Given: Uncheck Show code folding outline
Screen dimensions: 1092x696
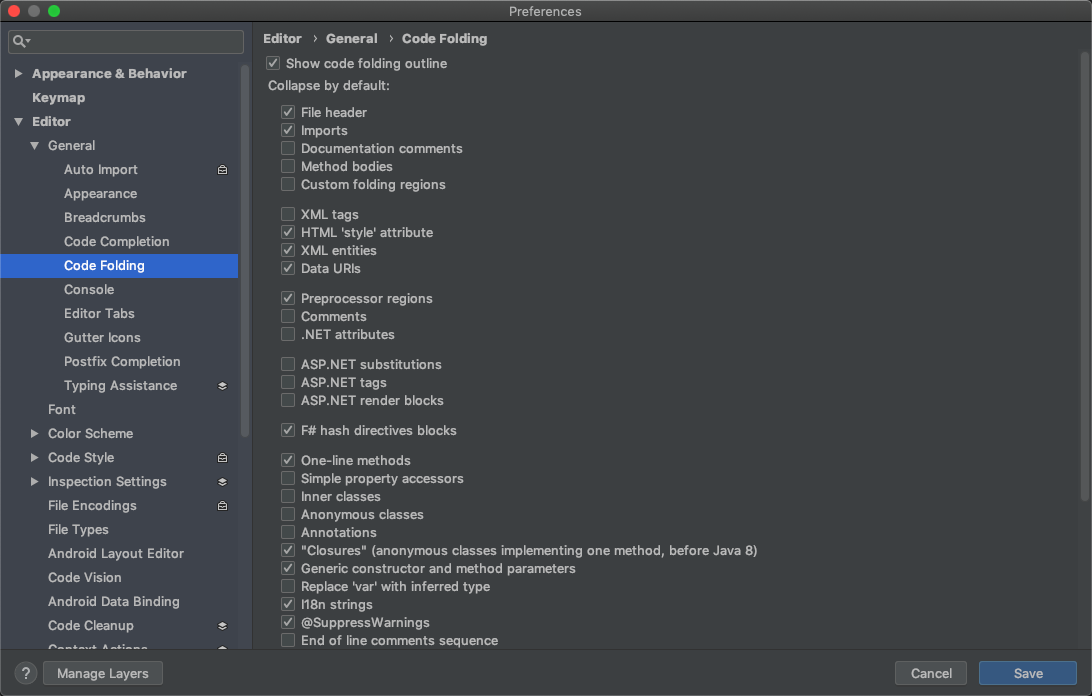Looking at the screenshot, I should [x=273, y=63].
